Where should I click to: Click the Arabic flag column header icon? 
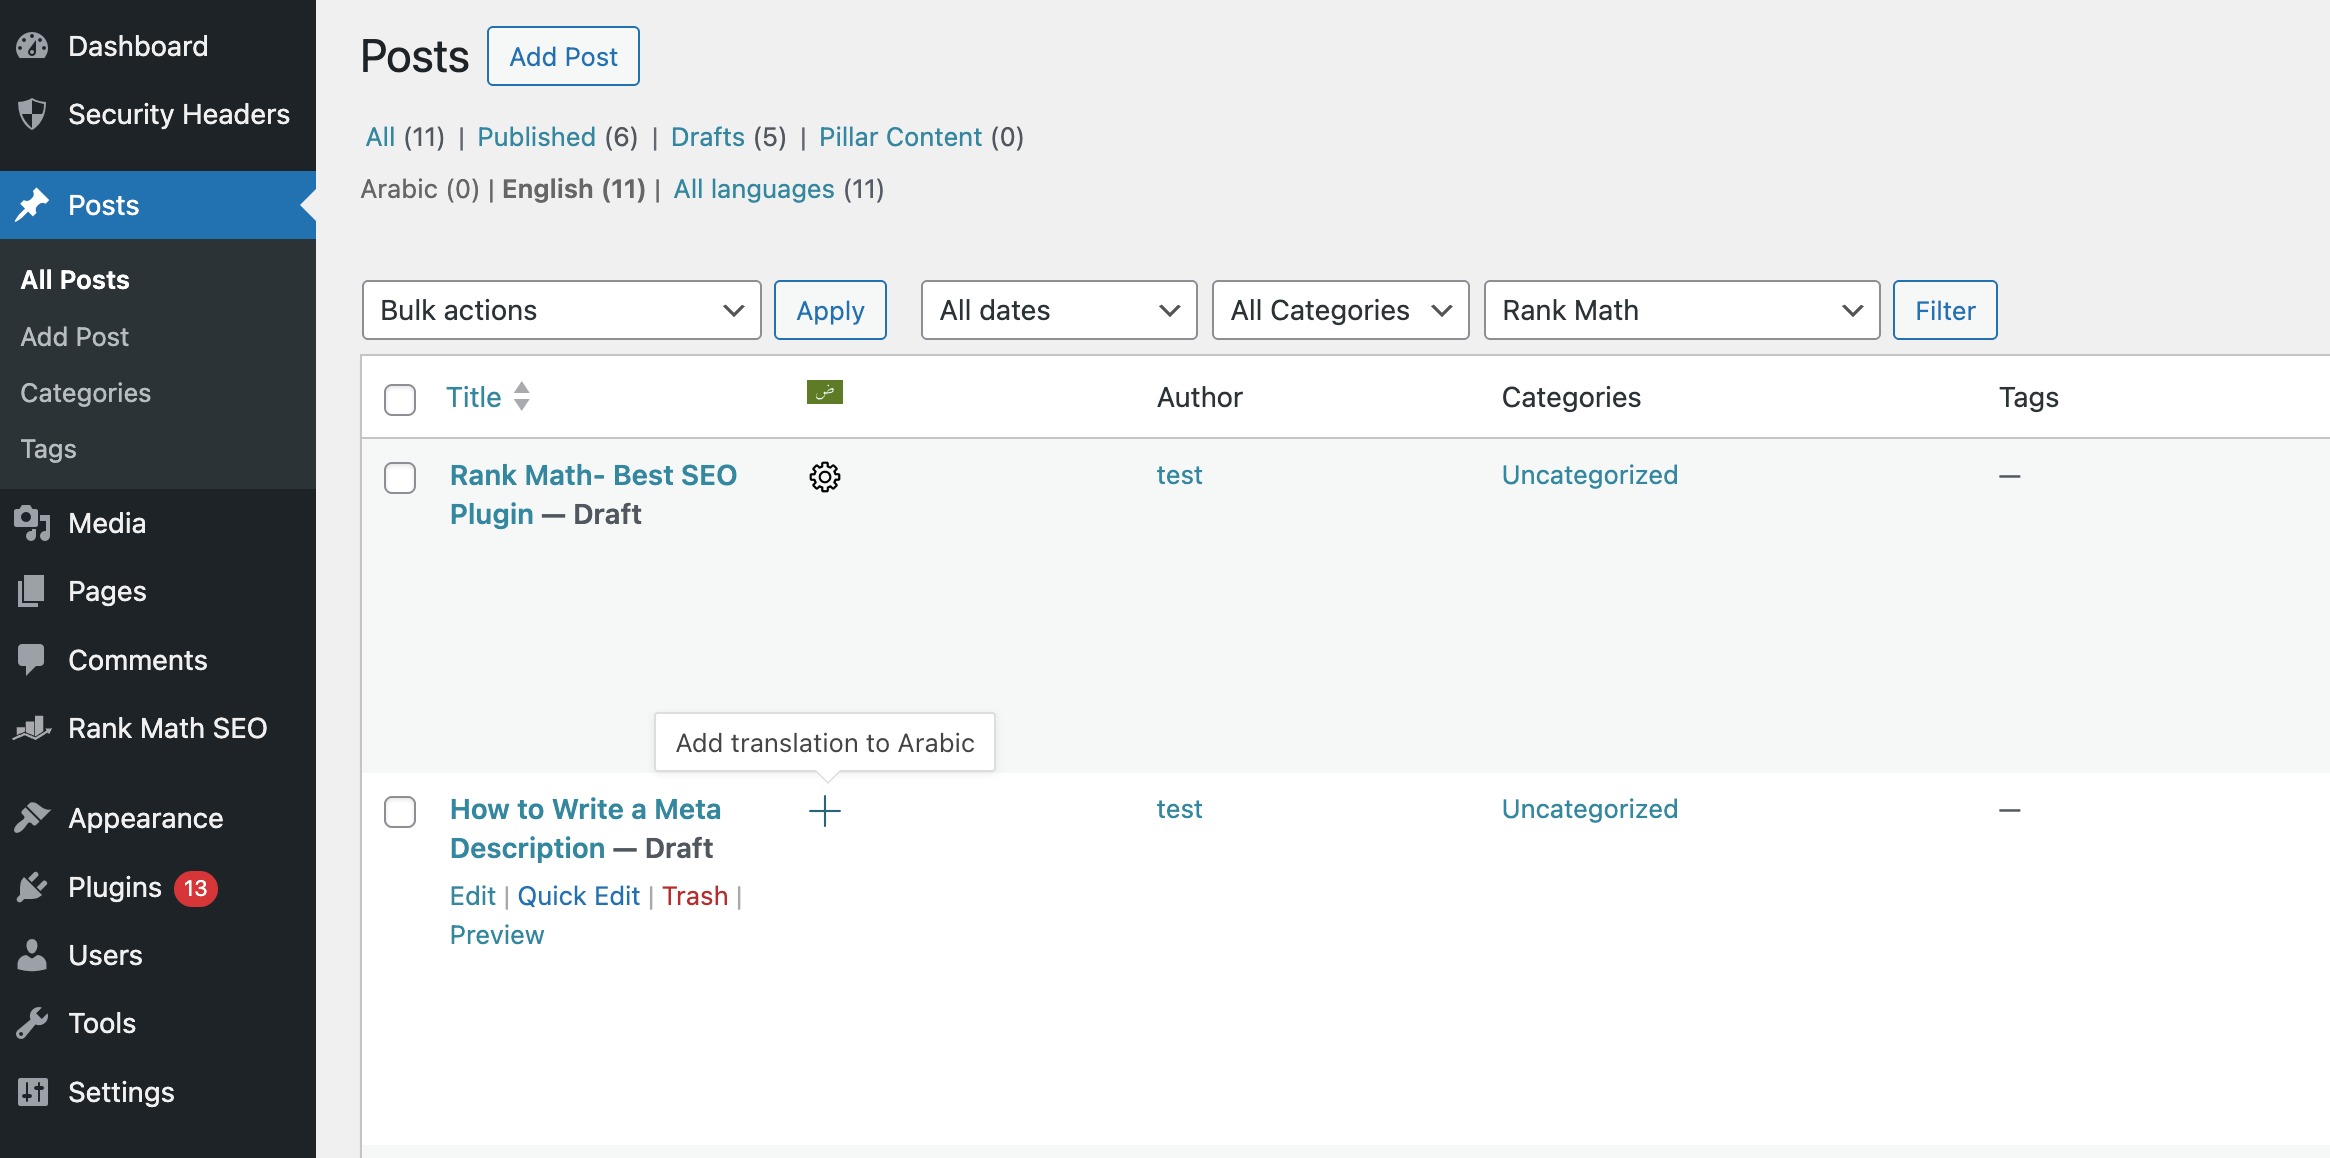(825, 392)
